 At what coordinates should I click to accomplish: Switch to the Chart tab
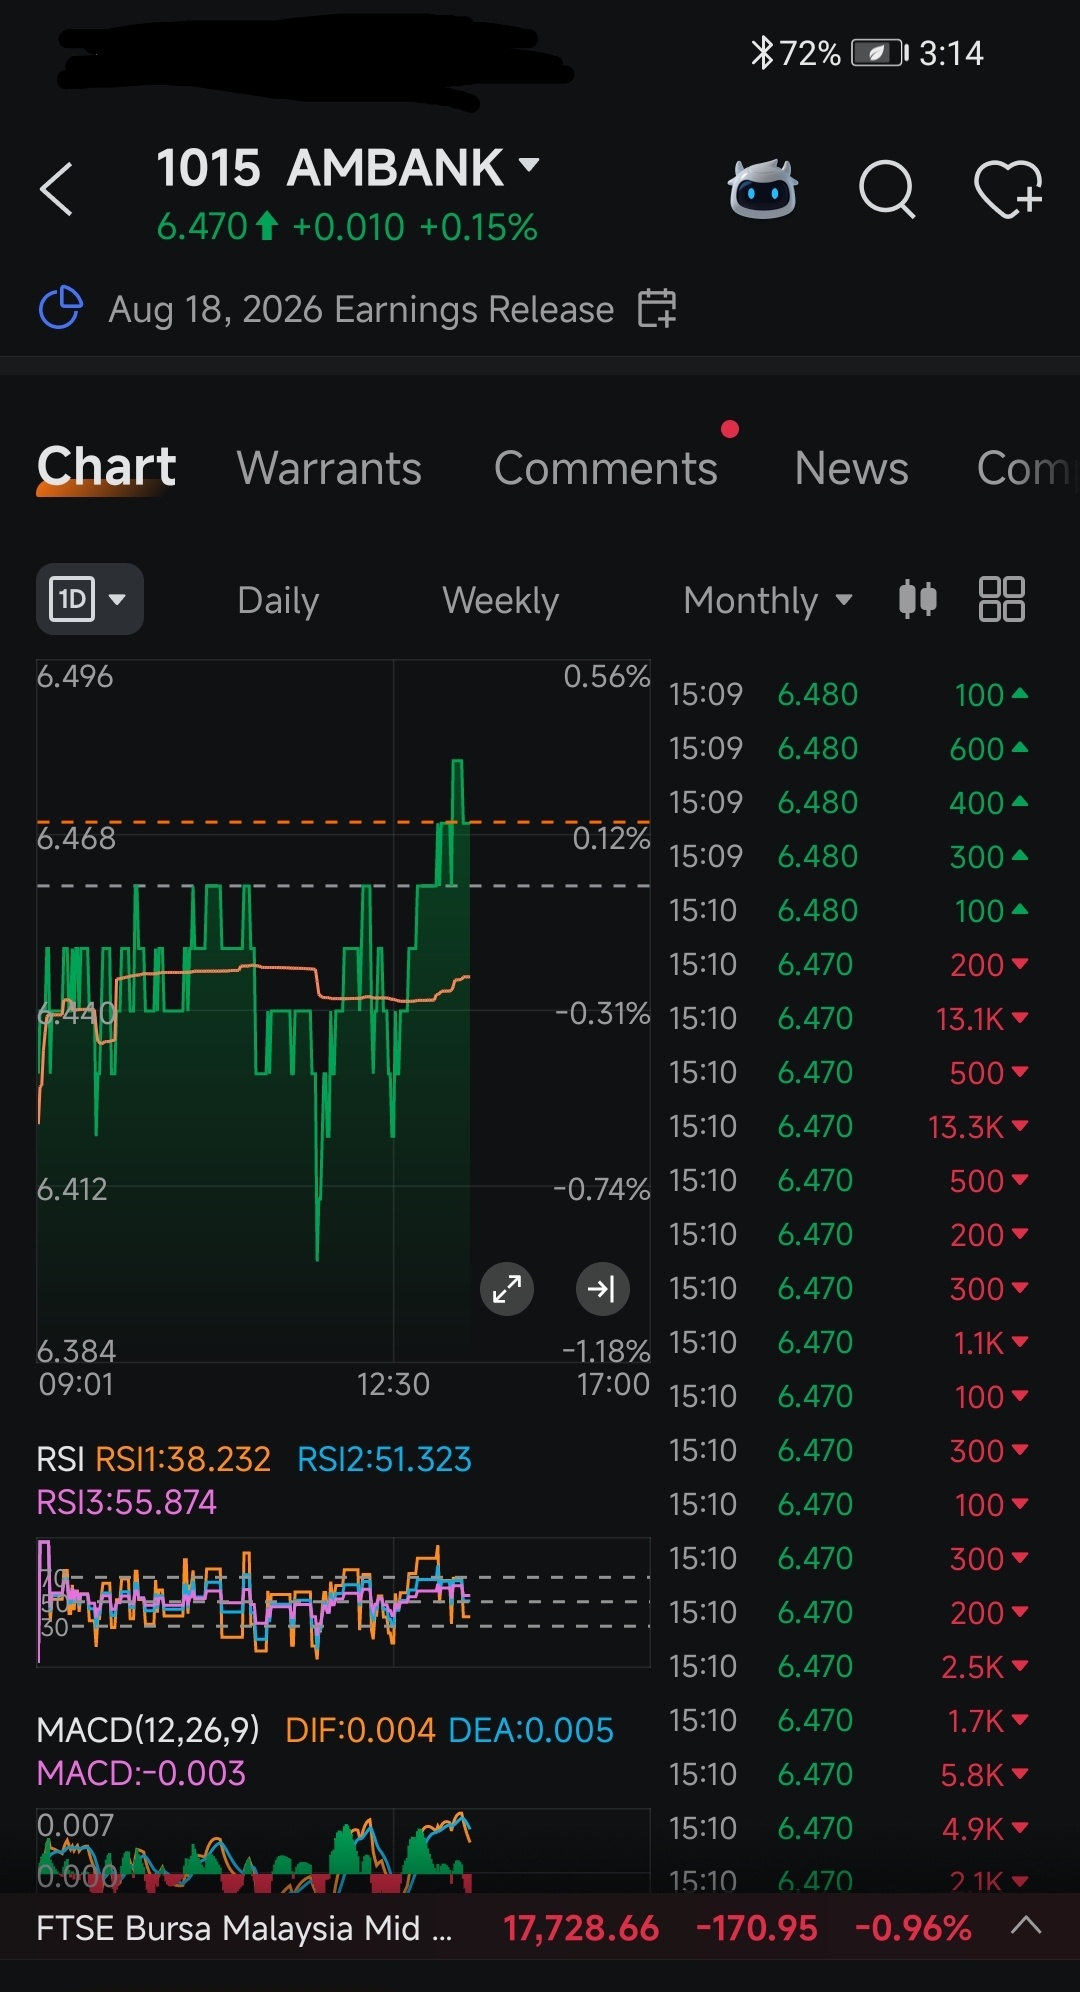pyautogui.click(x=106, y=467)
